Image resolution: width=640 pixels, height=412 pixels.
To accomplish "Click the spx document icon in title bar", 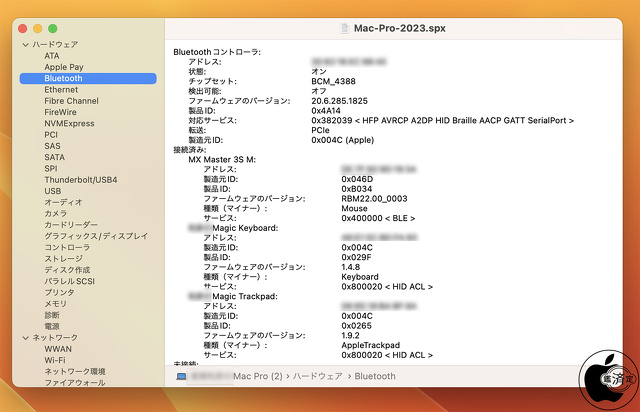I will (x=345, y=28).
